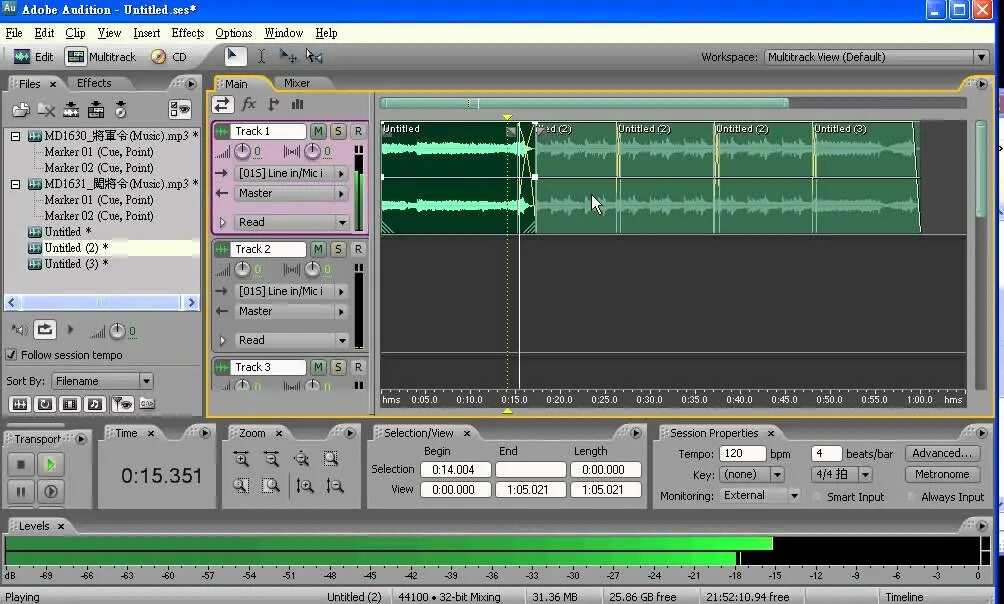This screenshot has height=604, width=1004.
Task: Click the Zoom In Horizontally icon
Action: (x=241, y=459)
